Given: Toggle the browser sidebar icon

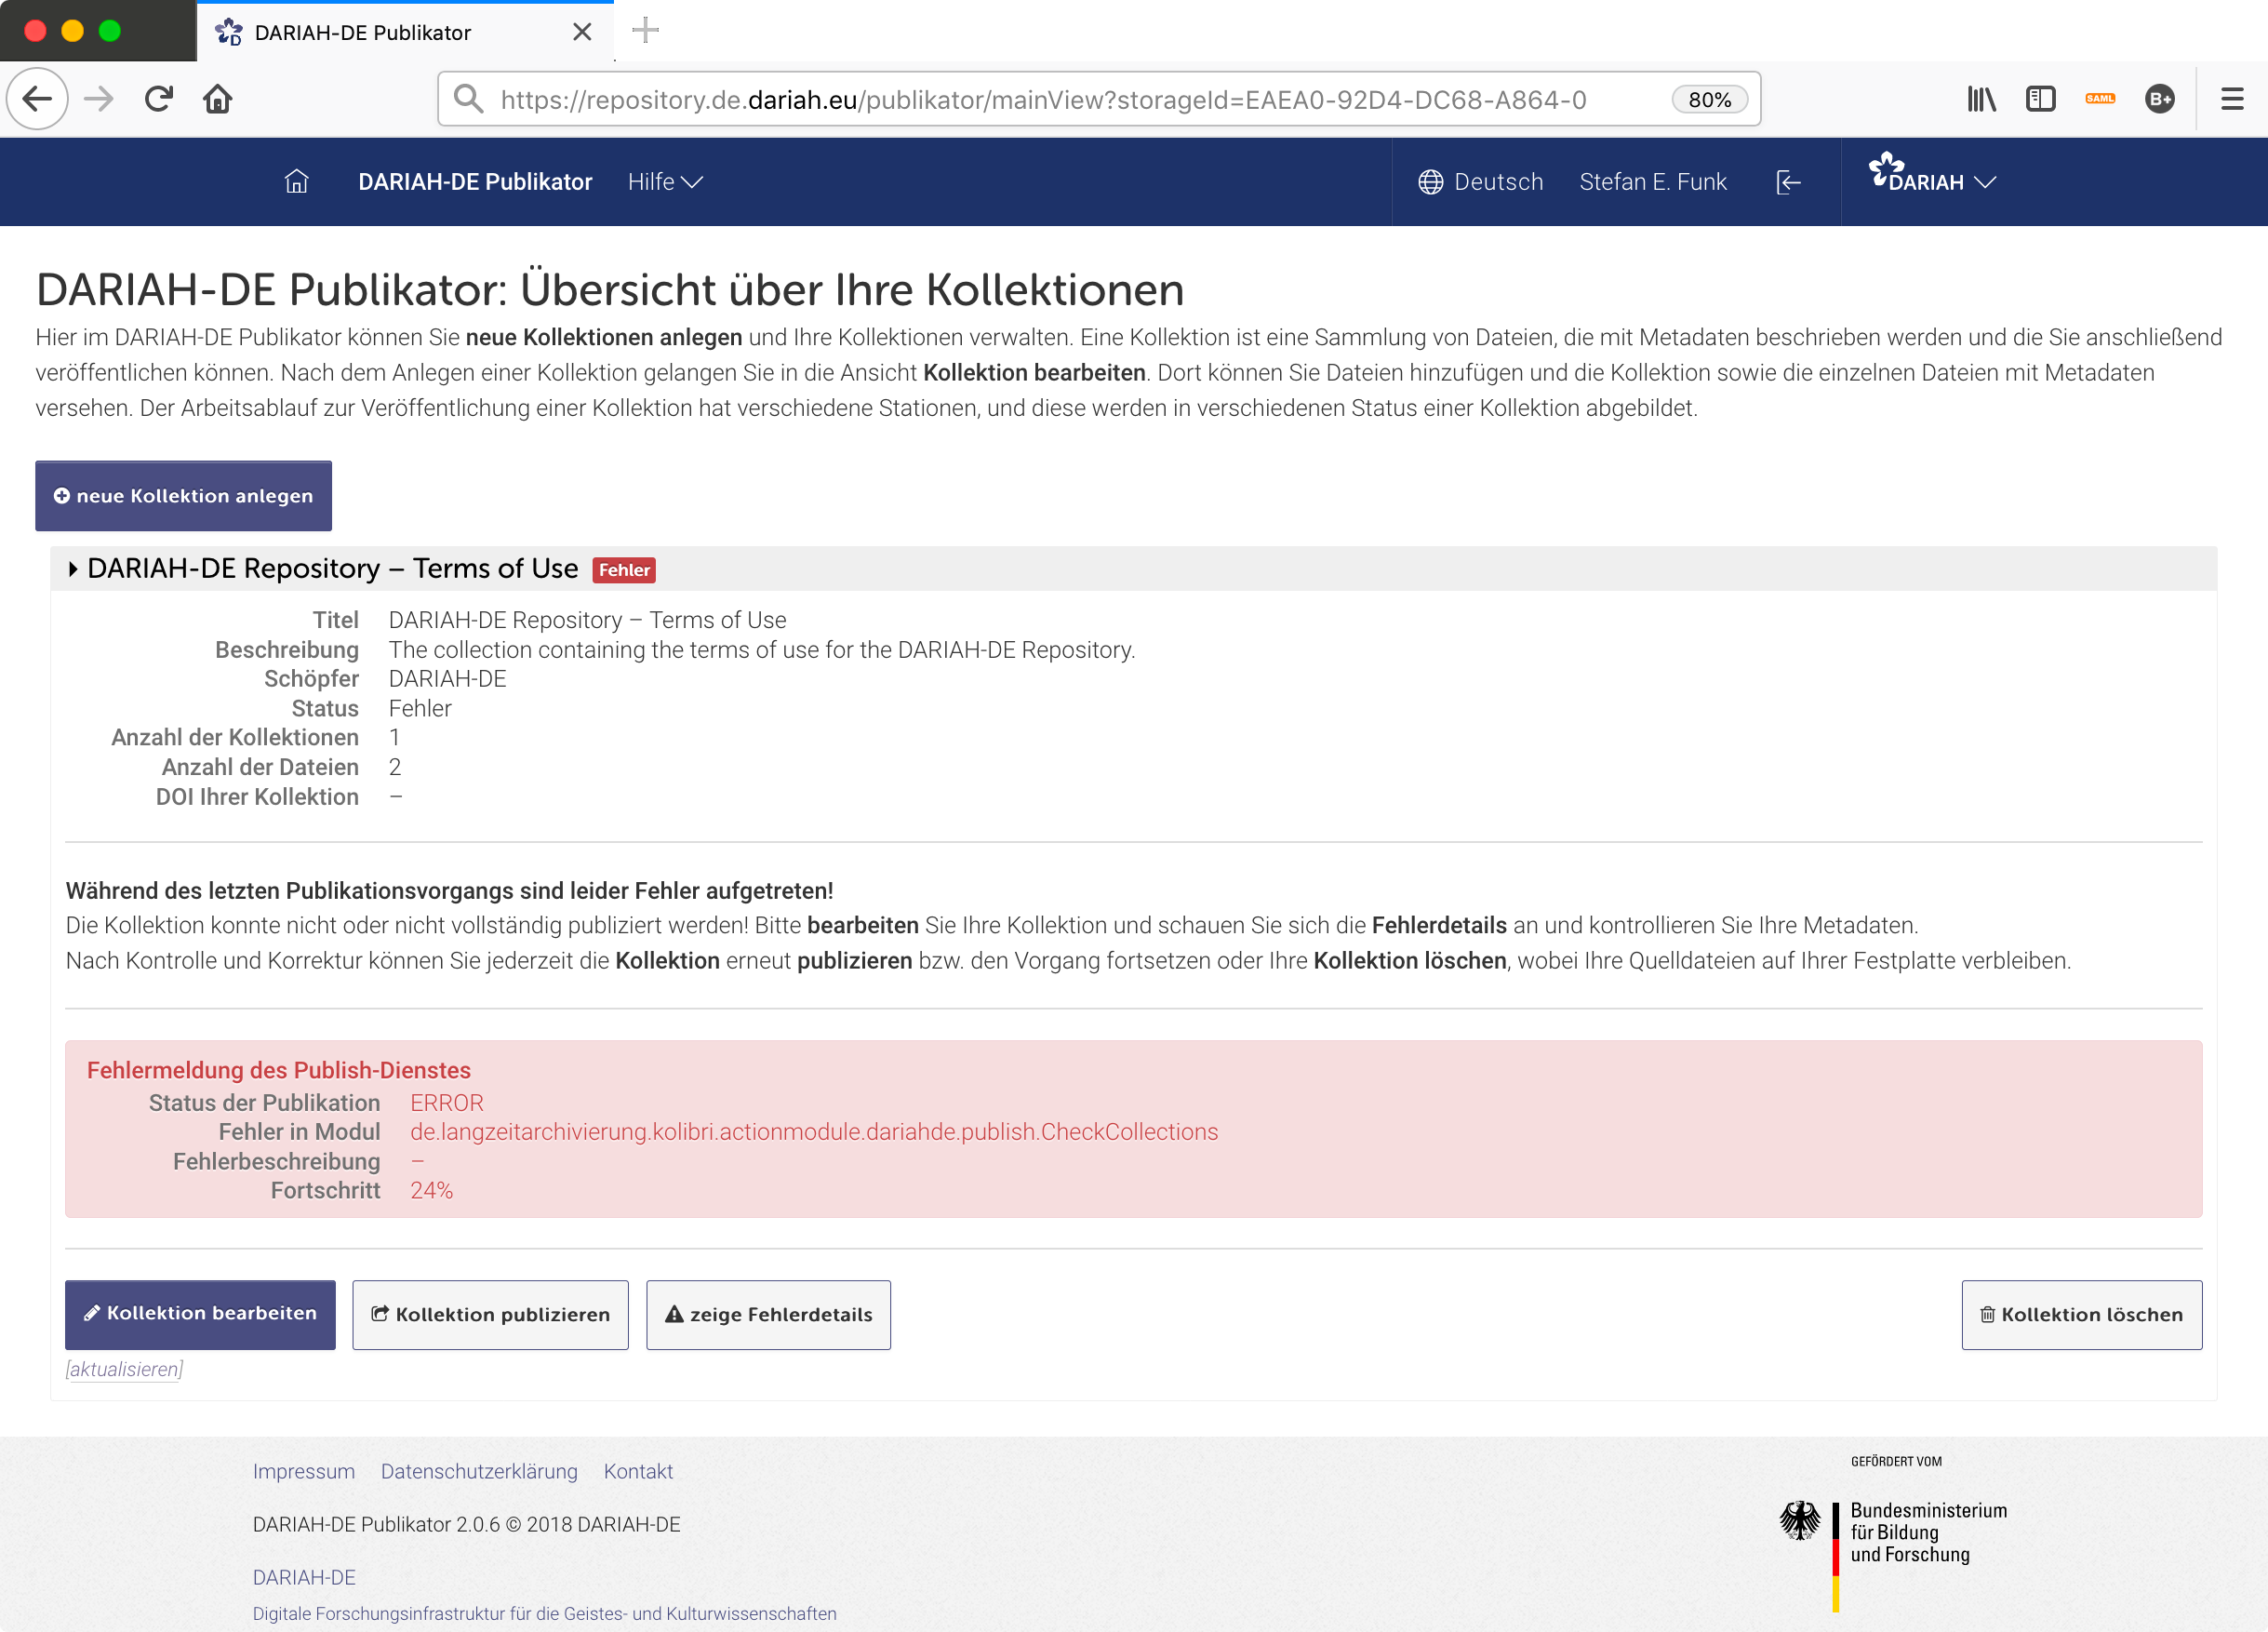Looking at the screenshot, I should [x=2040, y=98].
